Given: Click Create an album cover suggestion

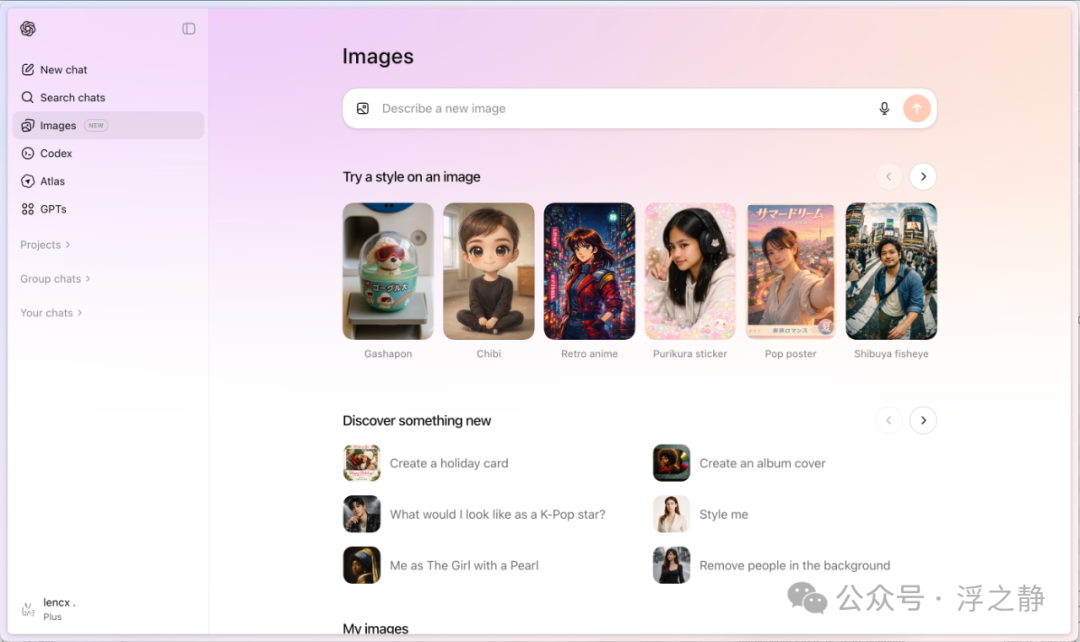Looking at the screenshot, I should (739, 463).
